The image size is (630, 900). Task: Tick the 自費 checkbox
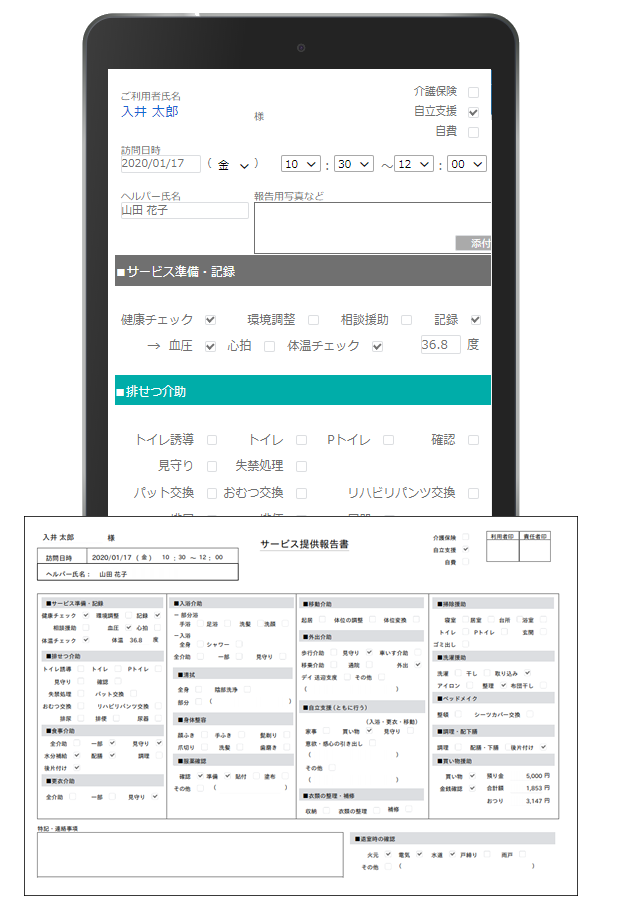click(474, 131)
